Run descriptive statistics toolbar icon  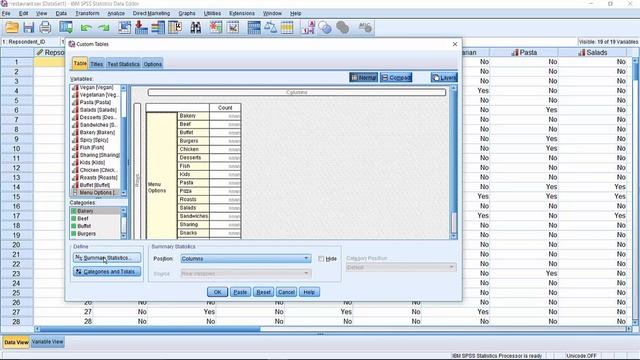175,28
